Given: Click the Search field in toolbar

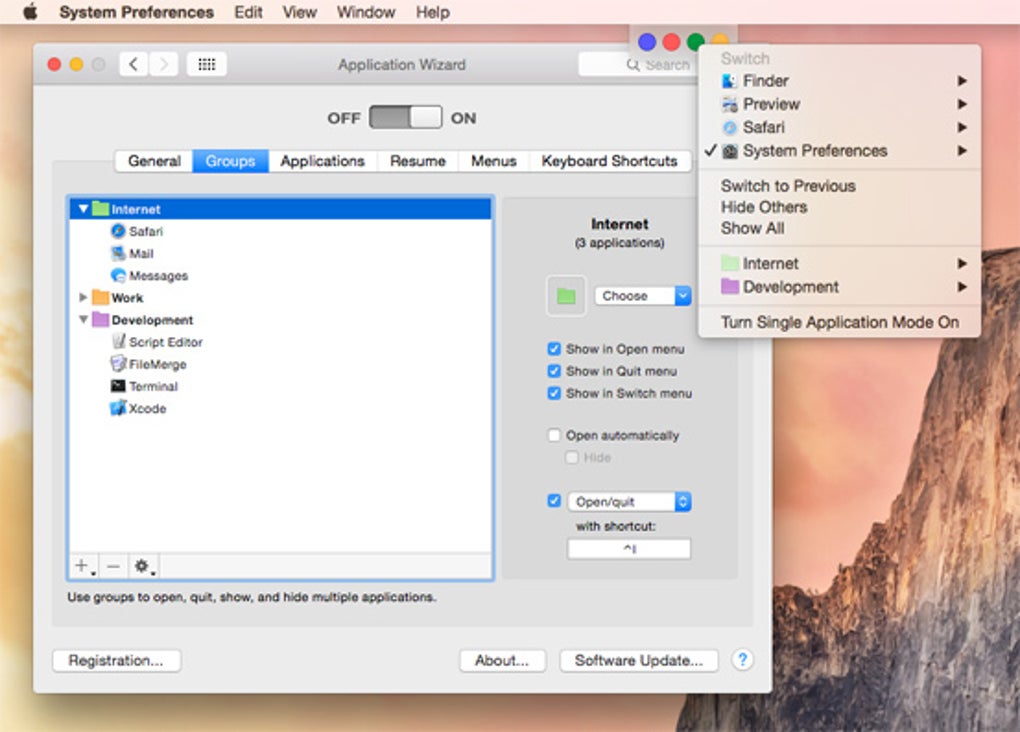Looking at the screenshot, I should (x=638, y=64).
